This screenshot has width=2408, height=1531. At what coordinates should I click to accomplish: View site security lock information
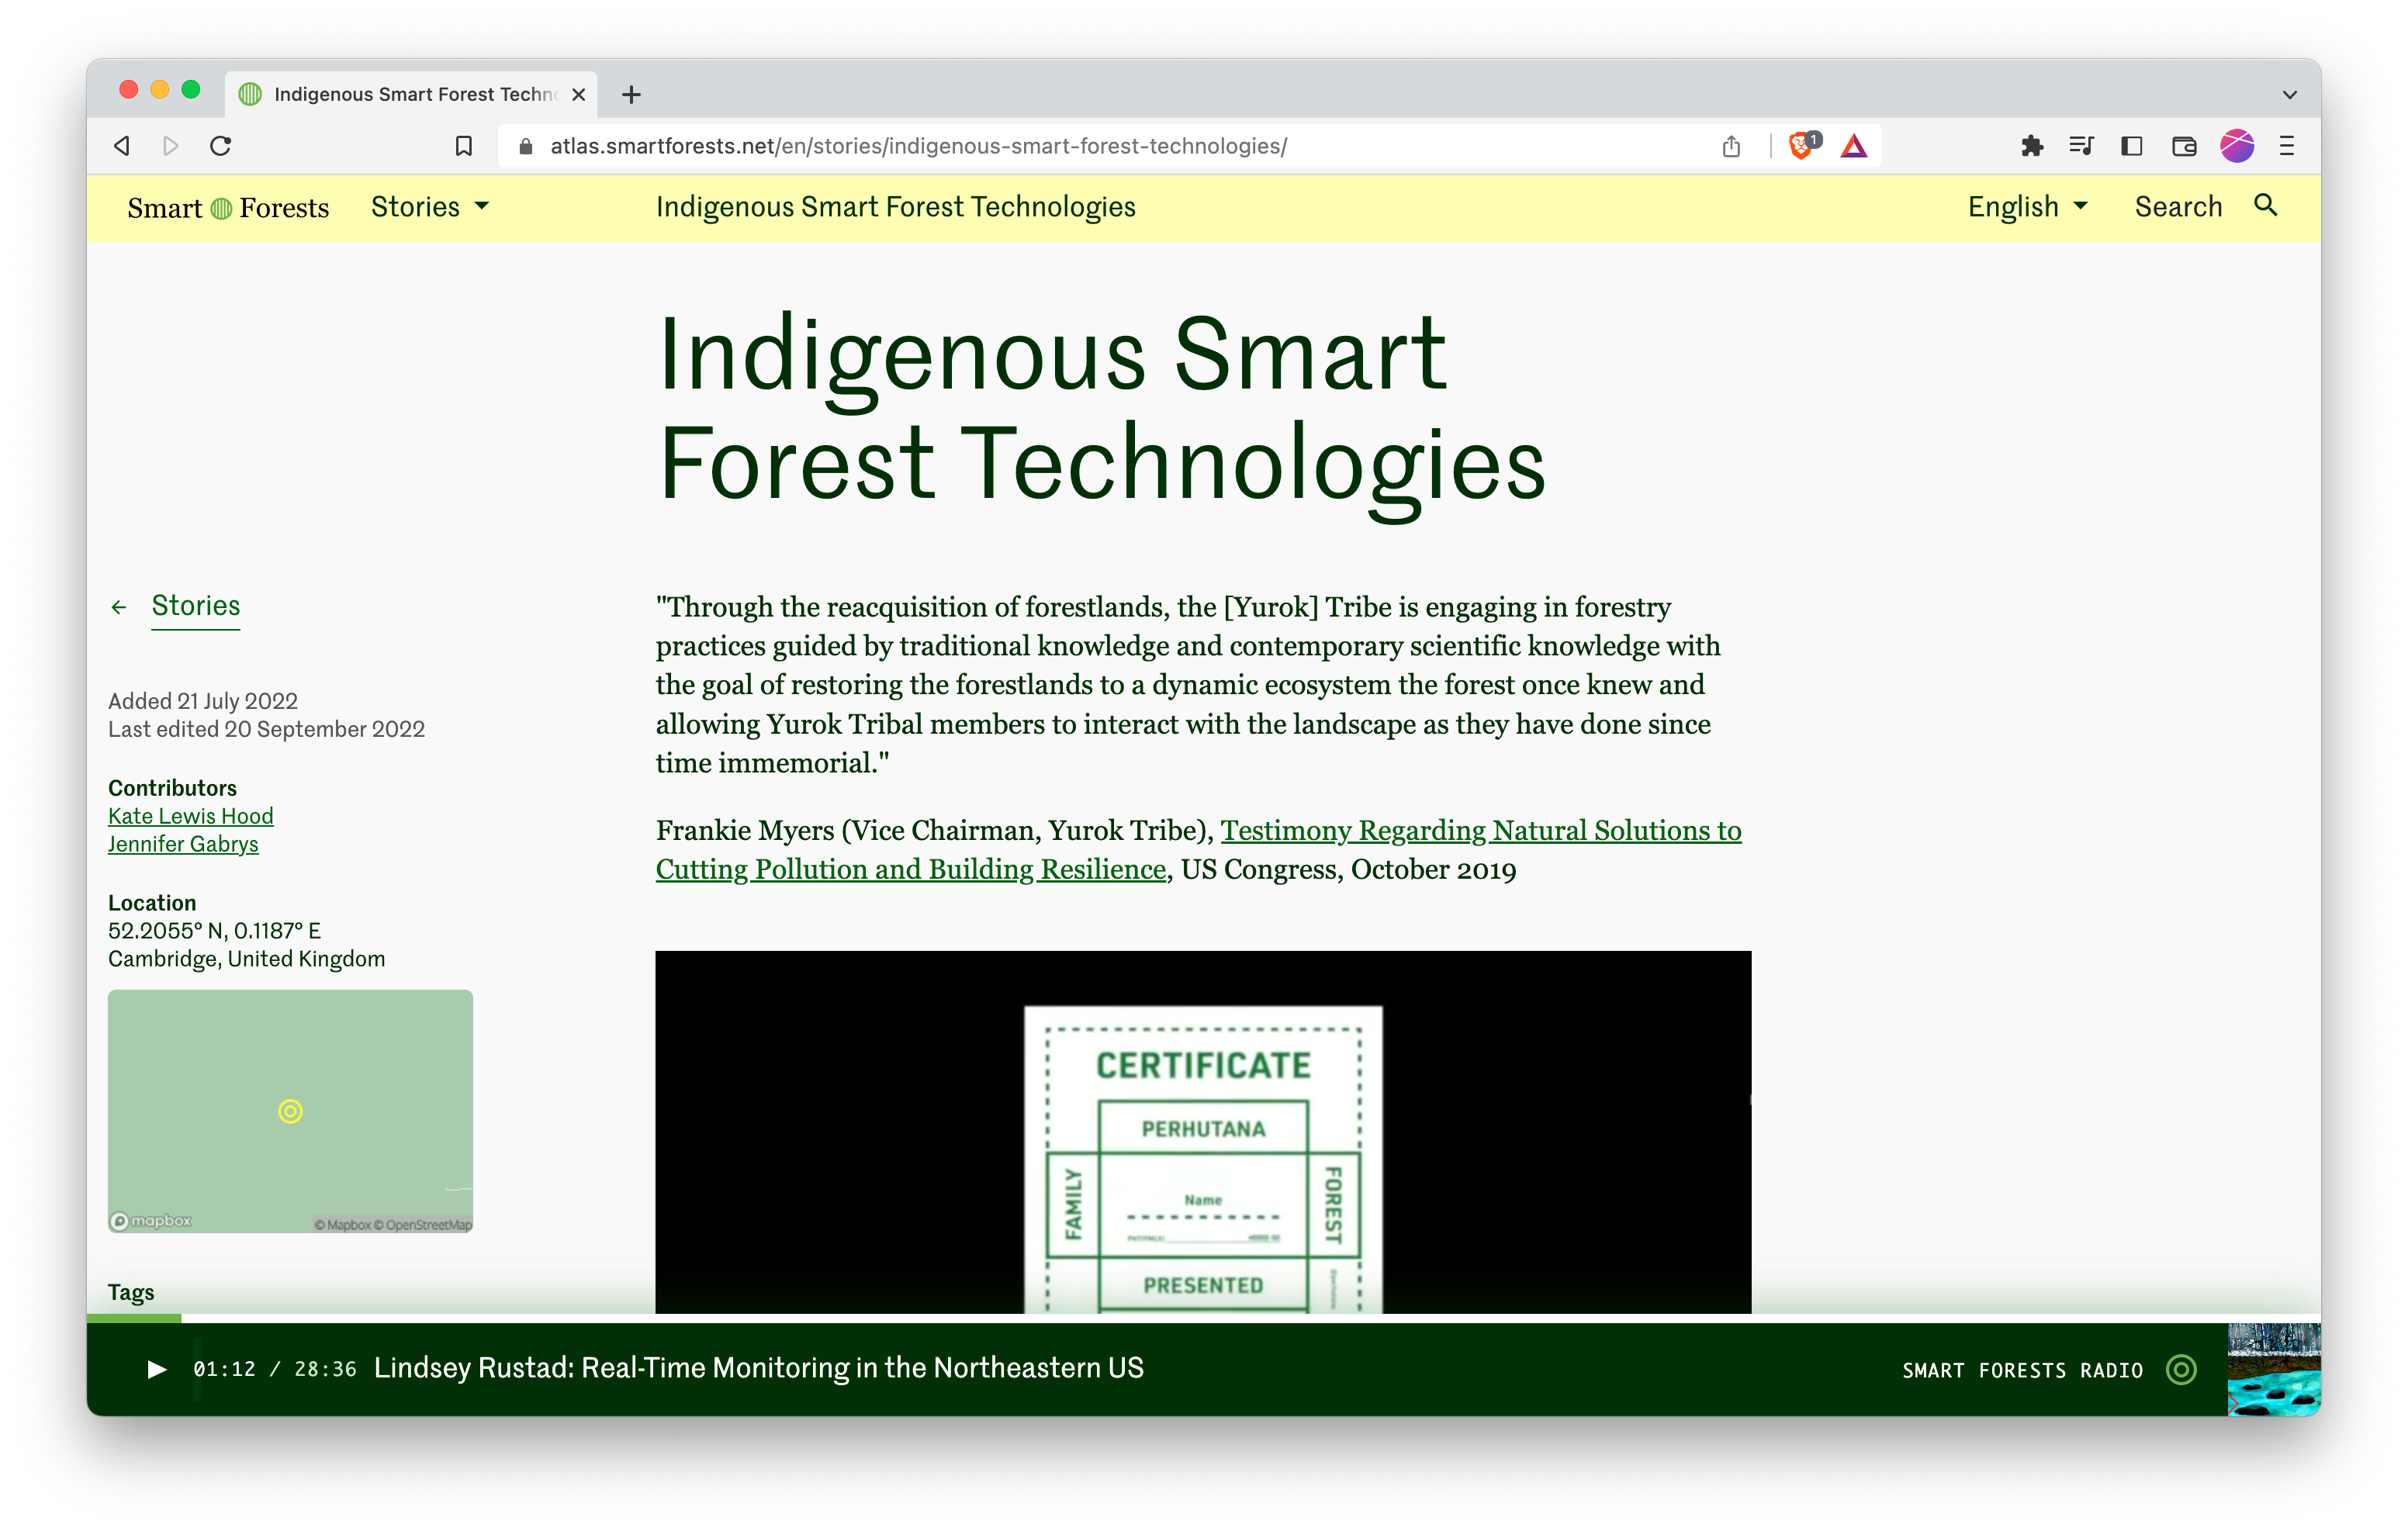[525, 146]
